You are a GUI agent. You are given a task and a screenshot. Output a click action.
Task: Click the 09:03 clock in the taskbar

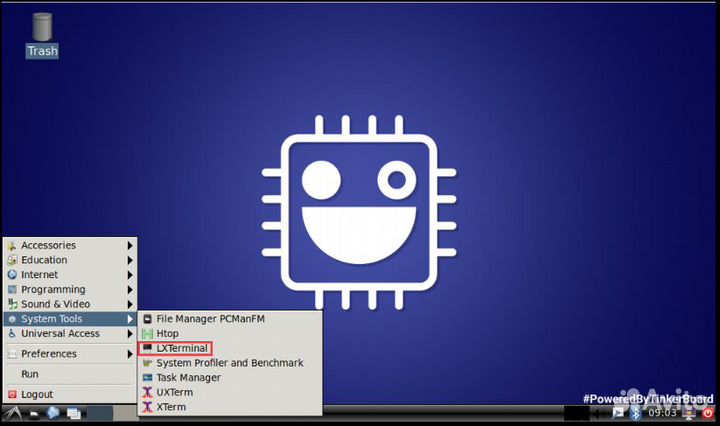662,413
